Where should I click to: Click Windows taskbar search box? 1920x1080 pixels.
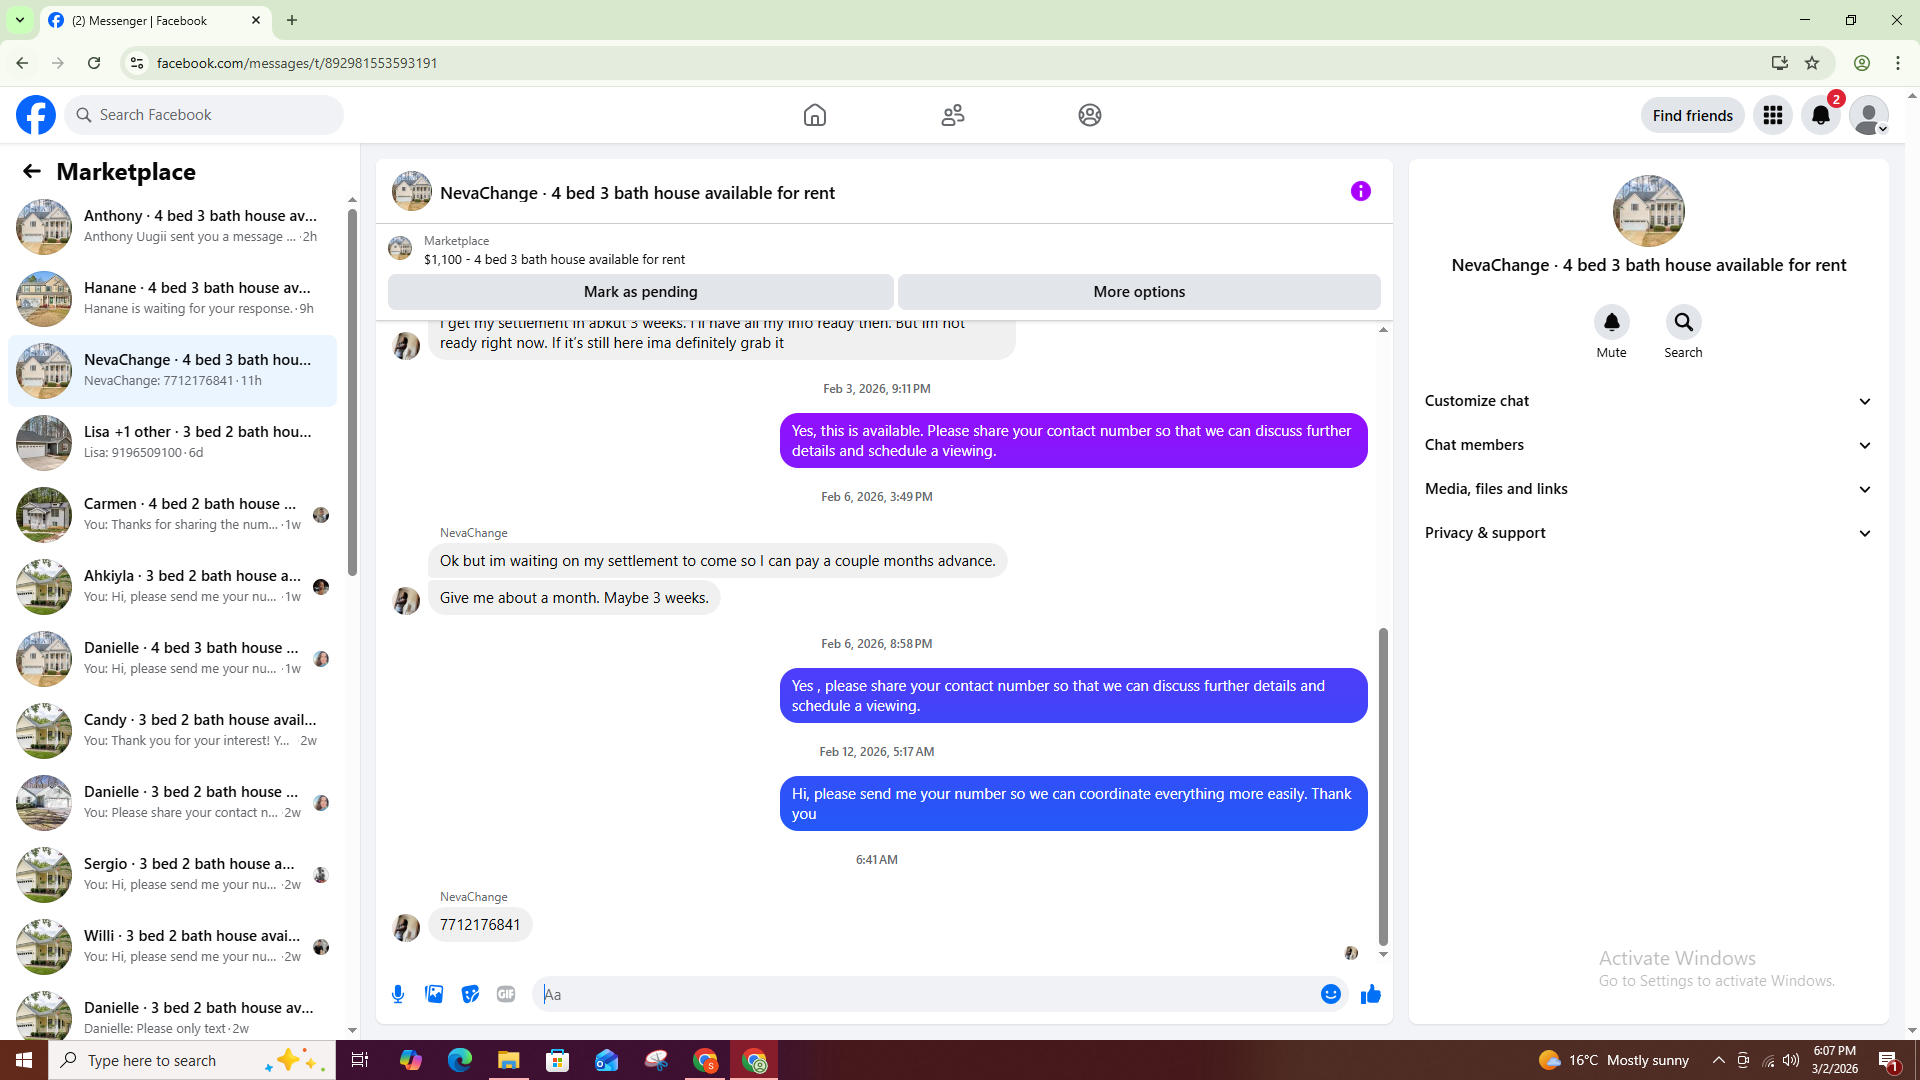[x=192, y=1060]
